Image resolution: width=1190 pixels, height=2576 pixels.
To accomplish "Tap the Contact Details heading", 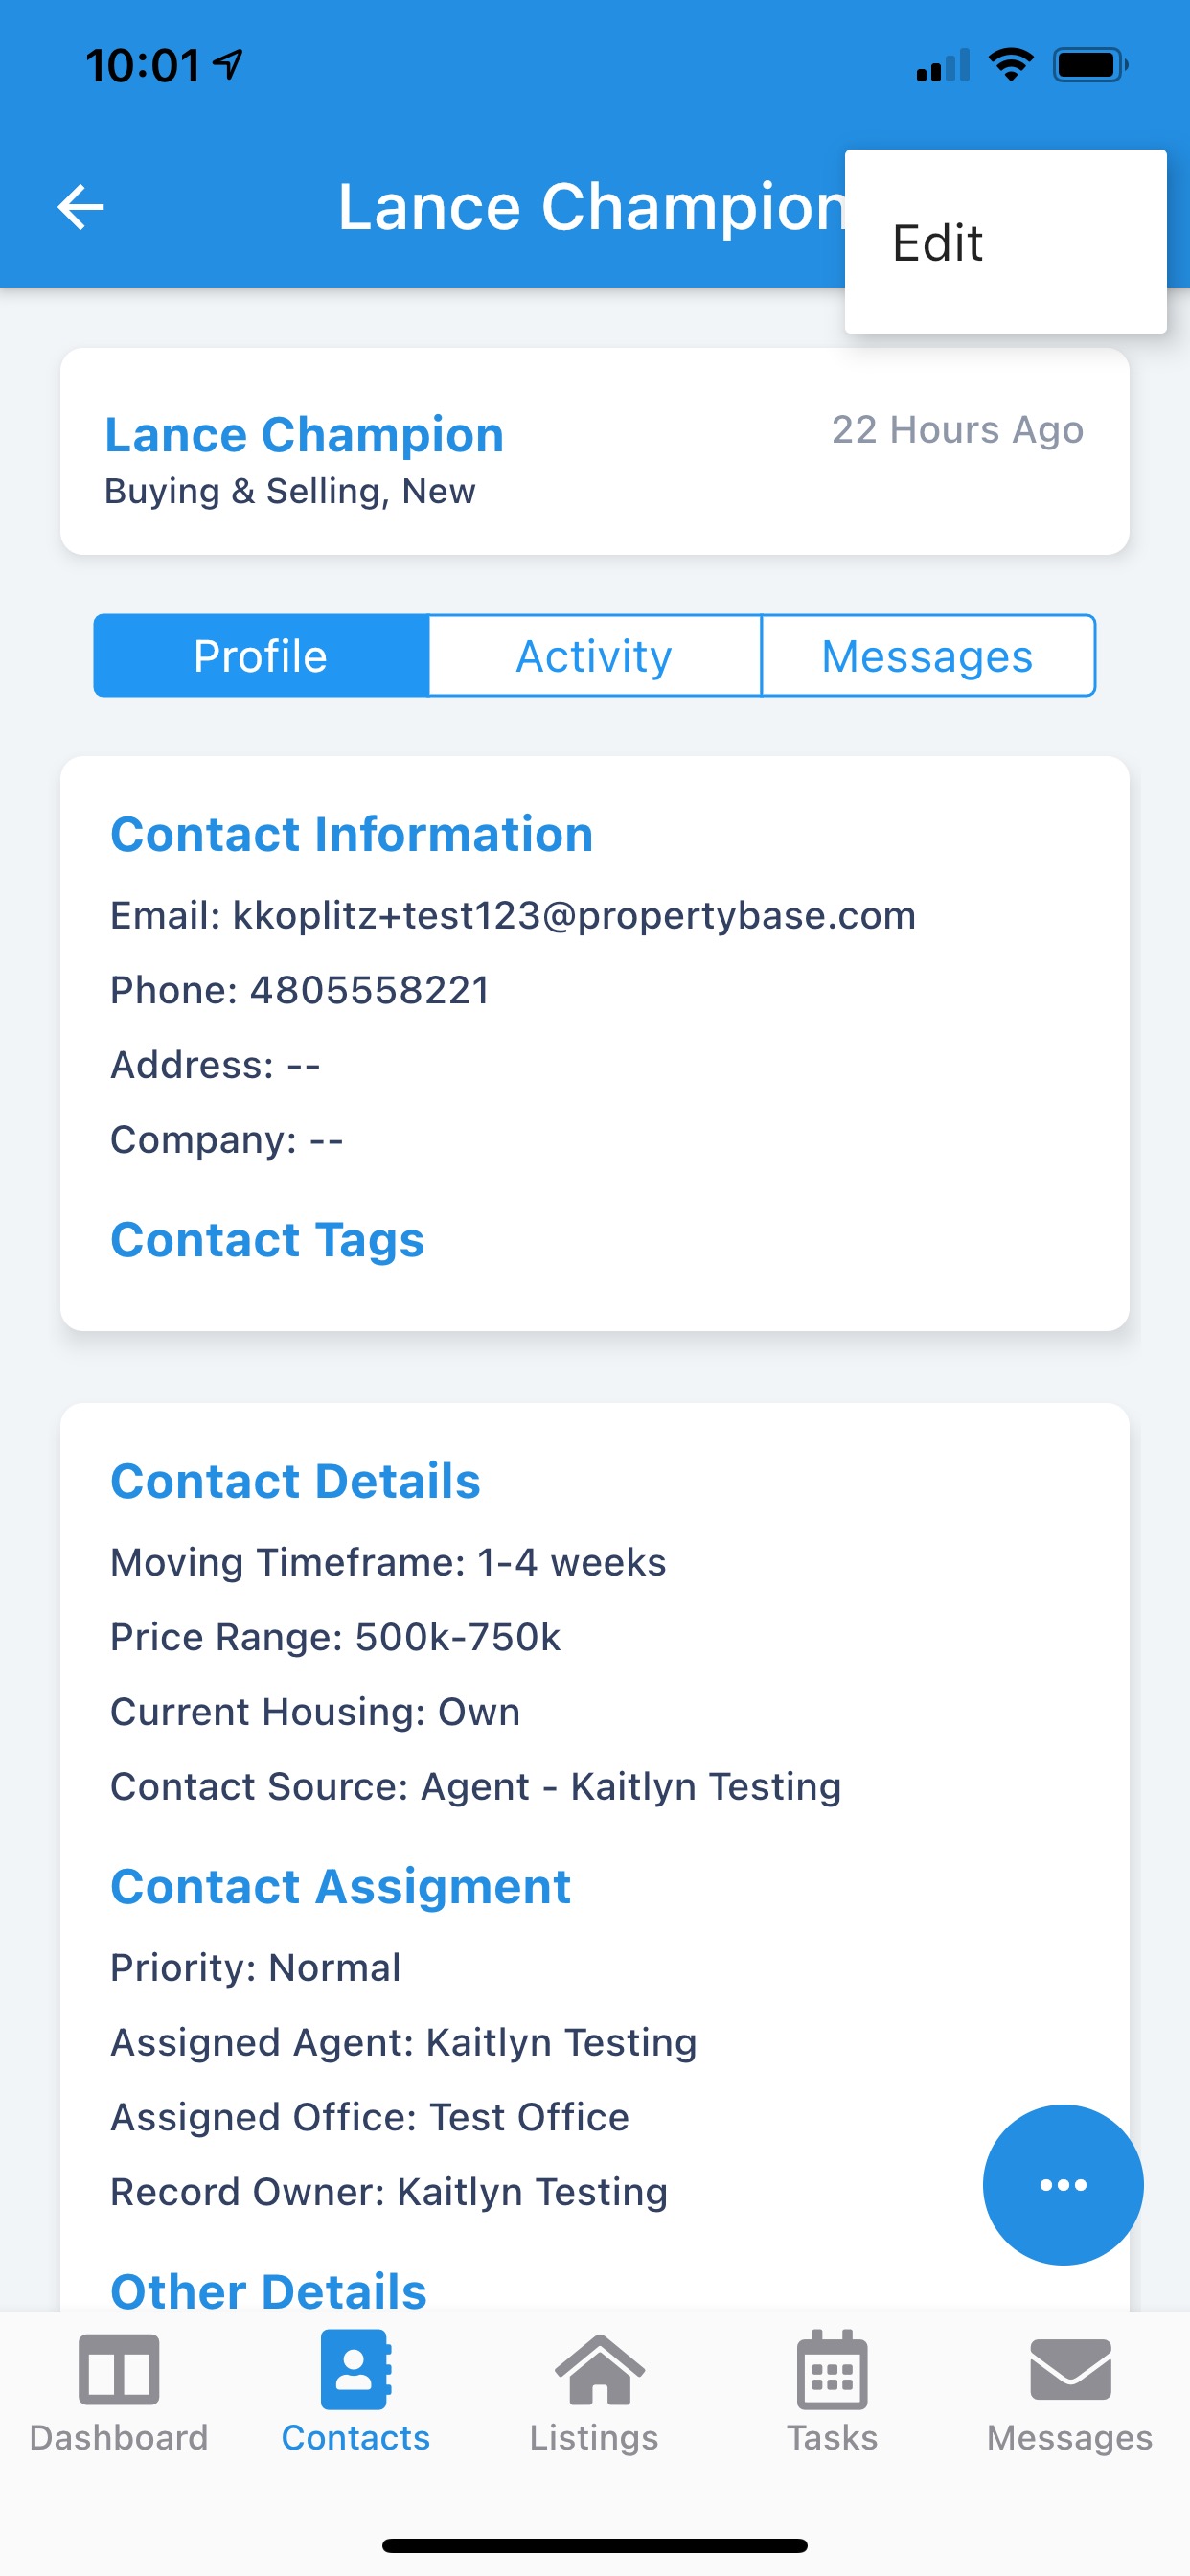I will point(295,1481).
